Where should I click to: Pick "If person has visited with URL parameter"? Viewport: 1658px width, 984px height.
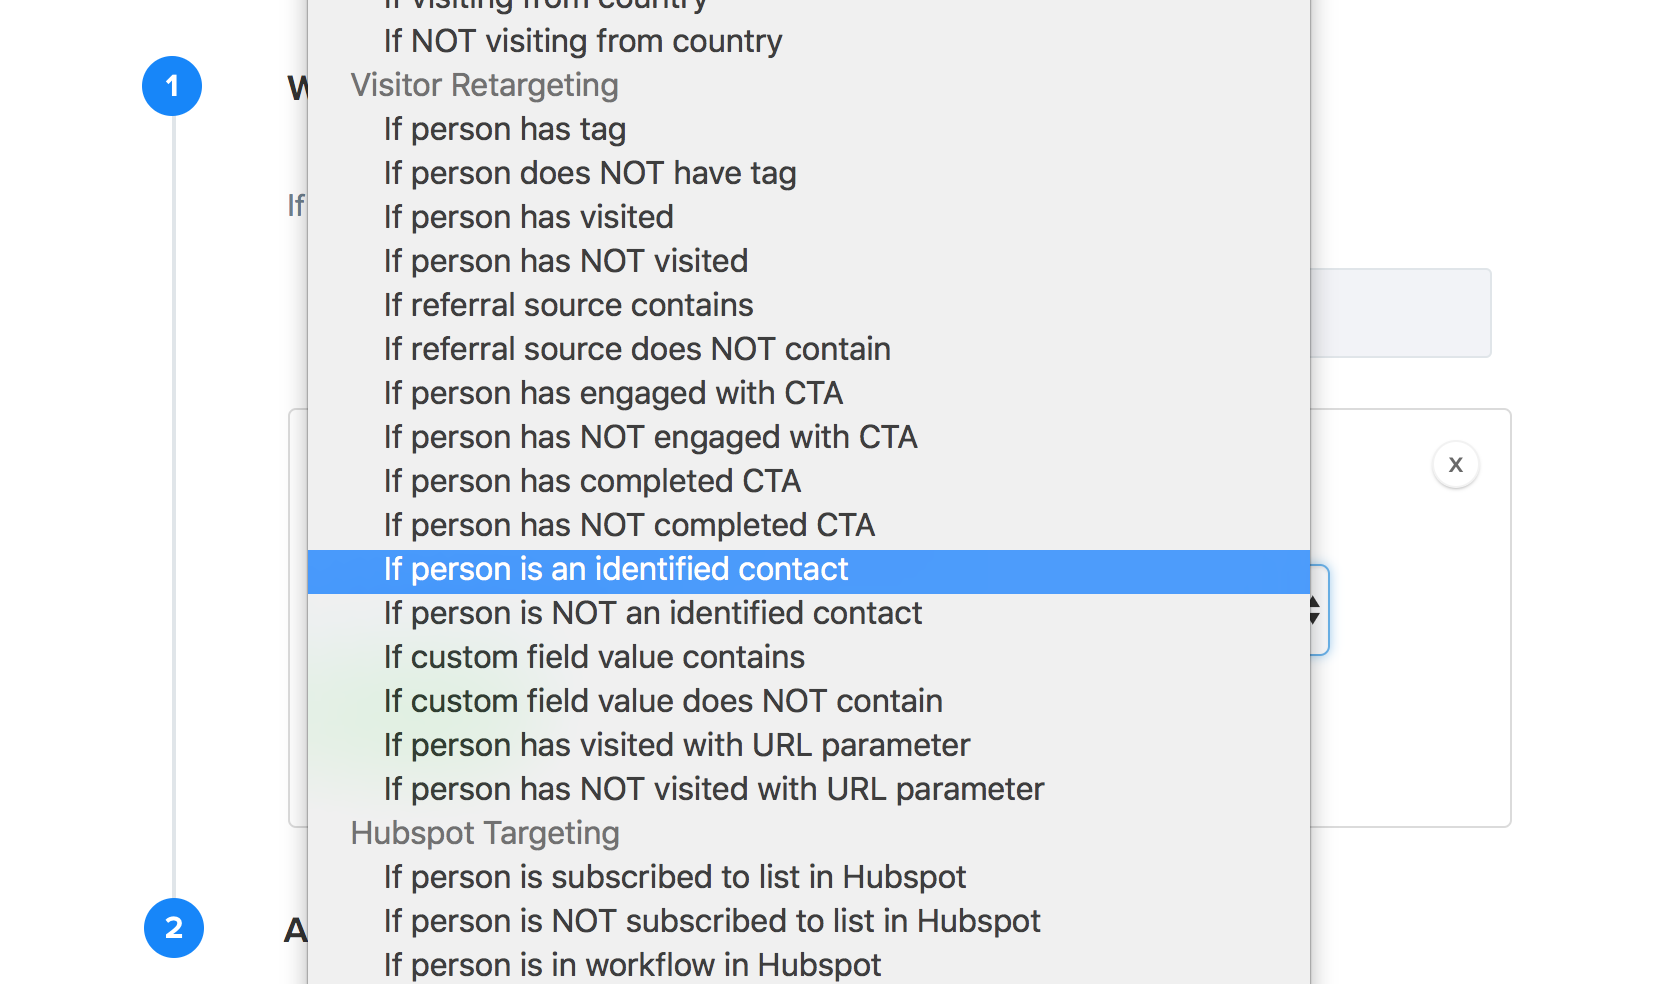[676, 745]
